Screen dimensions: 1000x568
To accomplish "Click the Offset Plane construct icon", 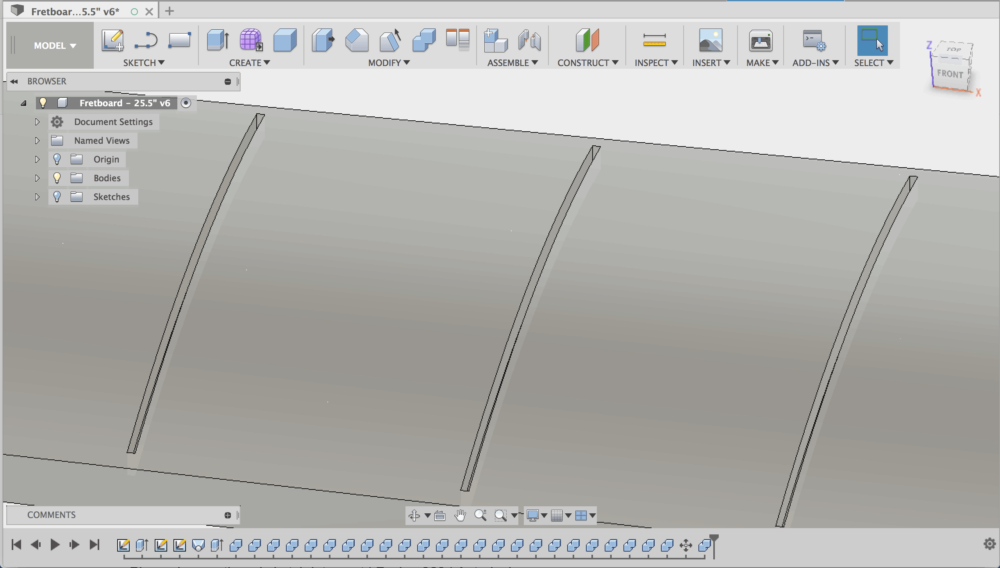I will [587, 41].
